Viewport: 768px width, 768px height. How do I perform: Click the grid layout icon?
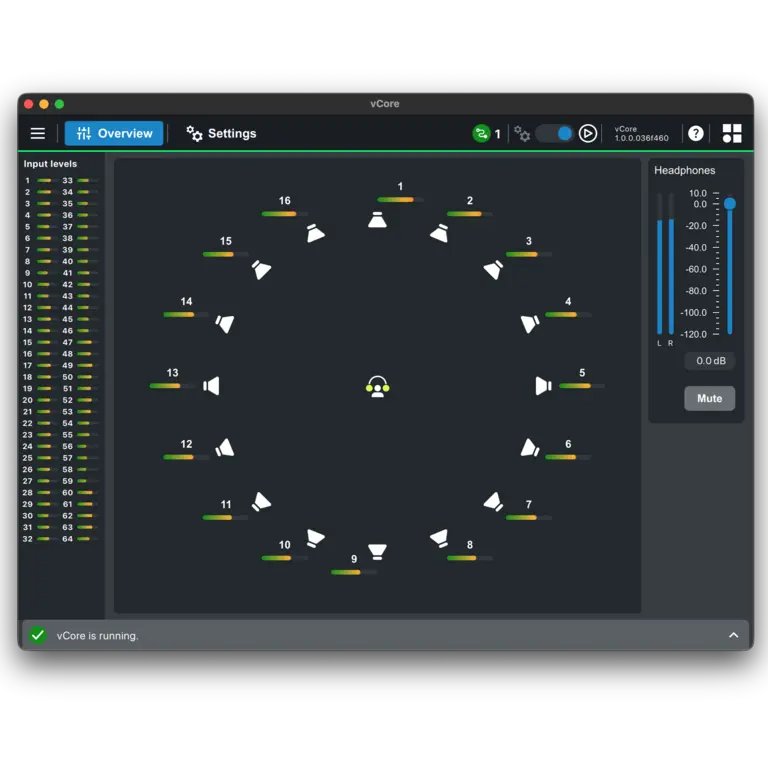click(732, 133)
